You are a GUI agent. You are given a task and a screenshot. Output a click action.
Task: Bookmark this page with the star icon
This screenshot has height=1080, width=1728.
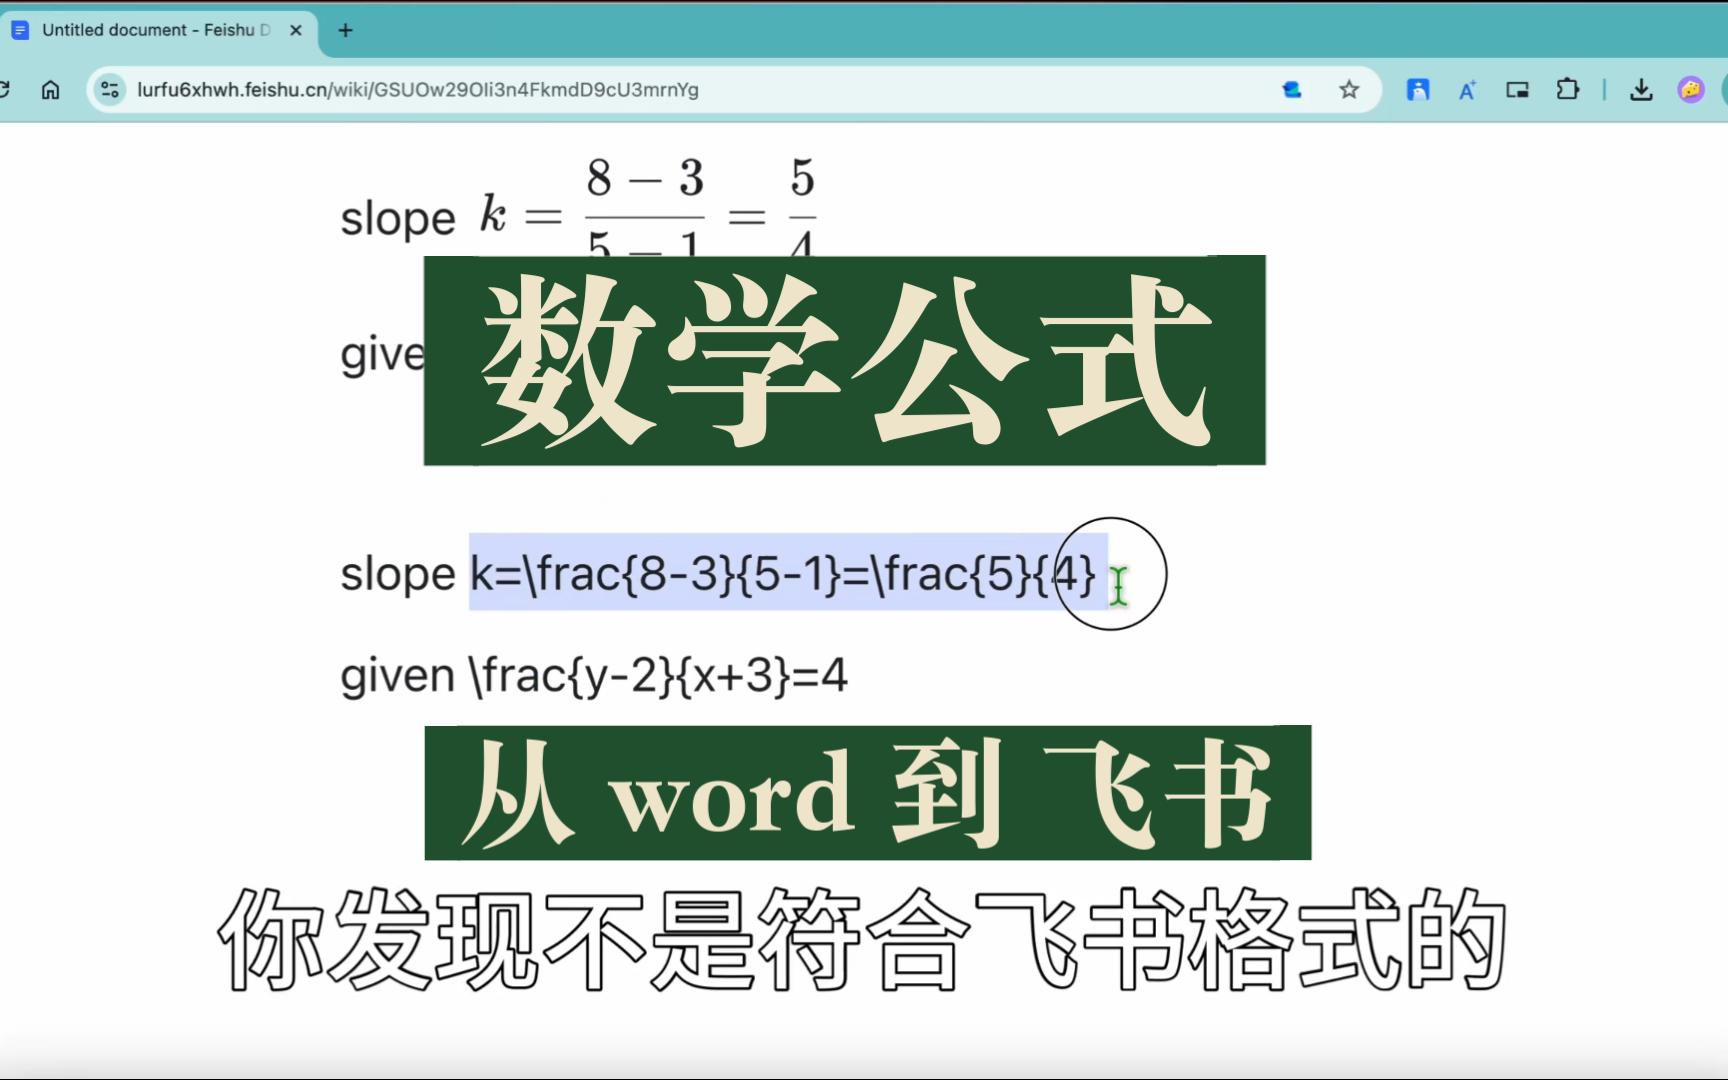click(x=1349, y=89)
